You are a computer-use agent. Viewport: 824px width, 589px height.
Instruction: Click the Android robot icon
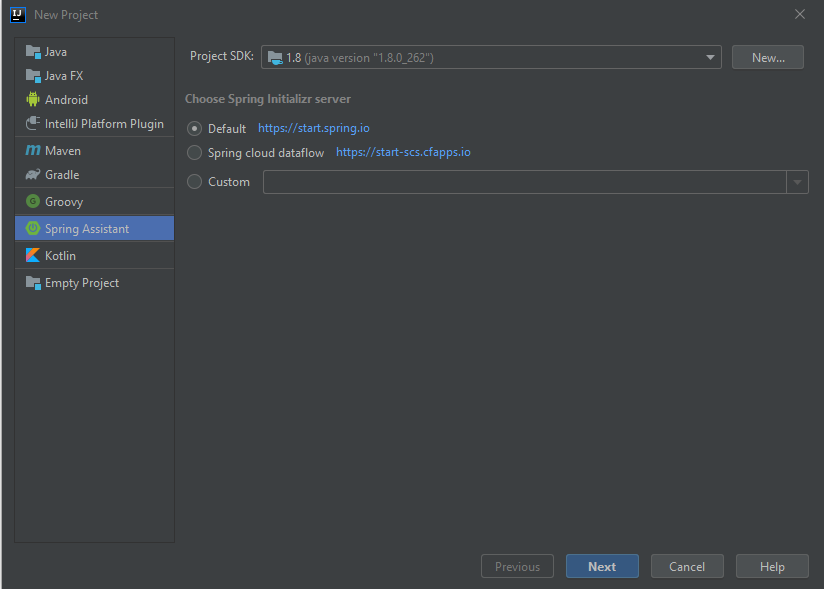33,100
